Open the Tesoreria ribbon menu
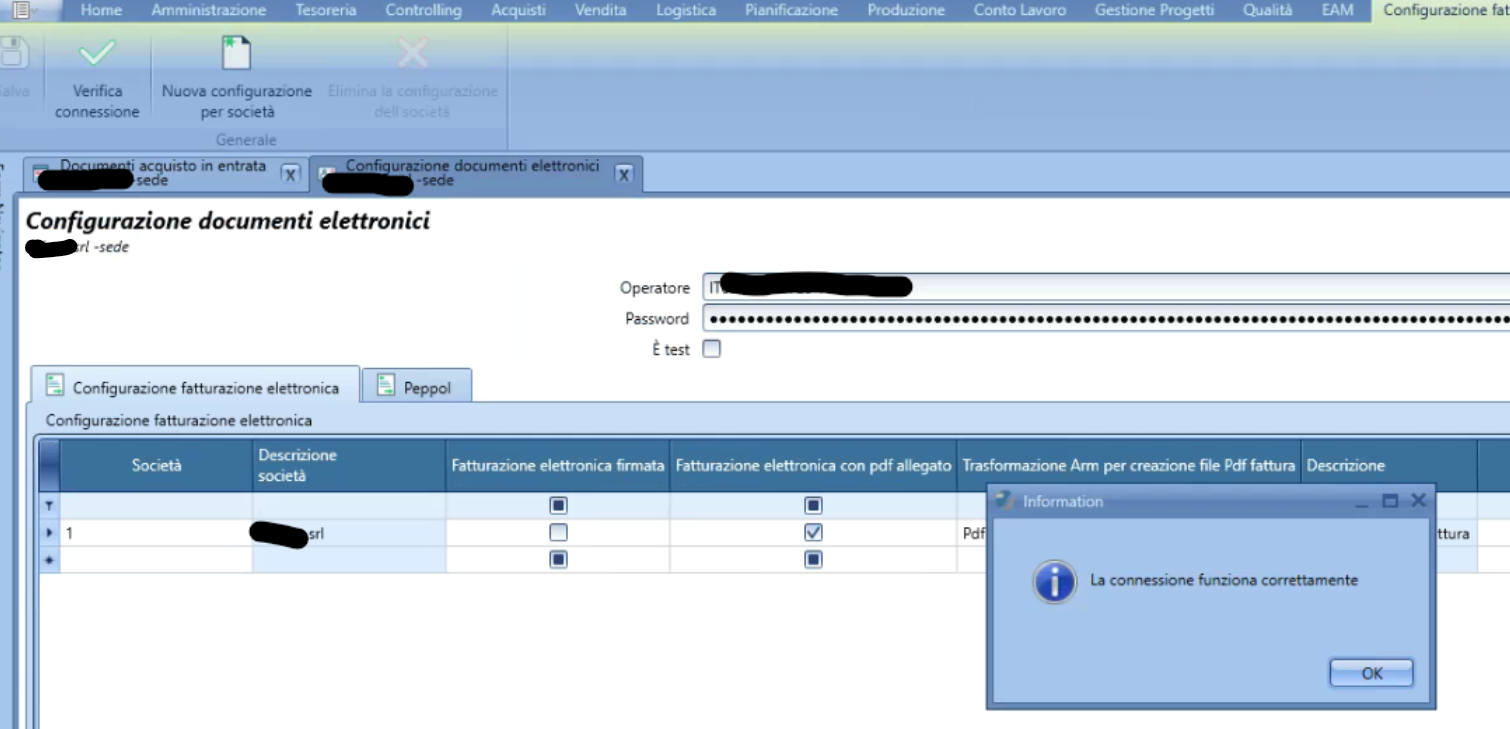The height and width of the screenshot is (729, 1510). [x=325, y=10]
